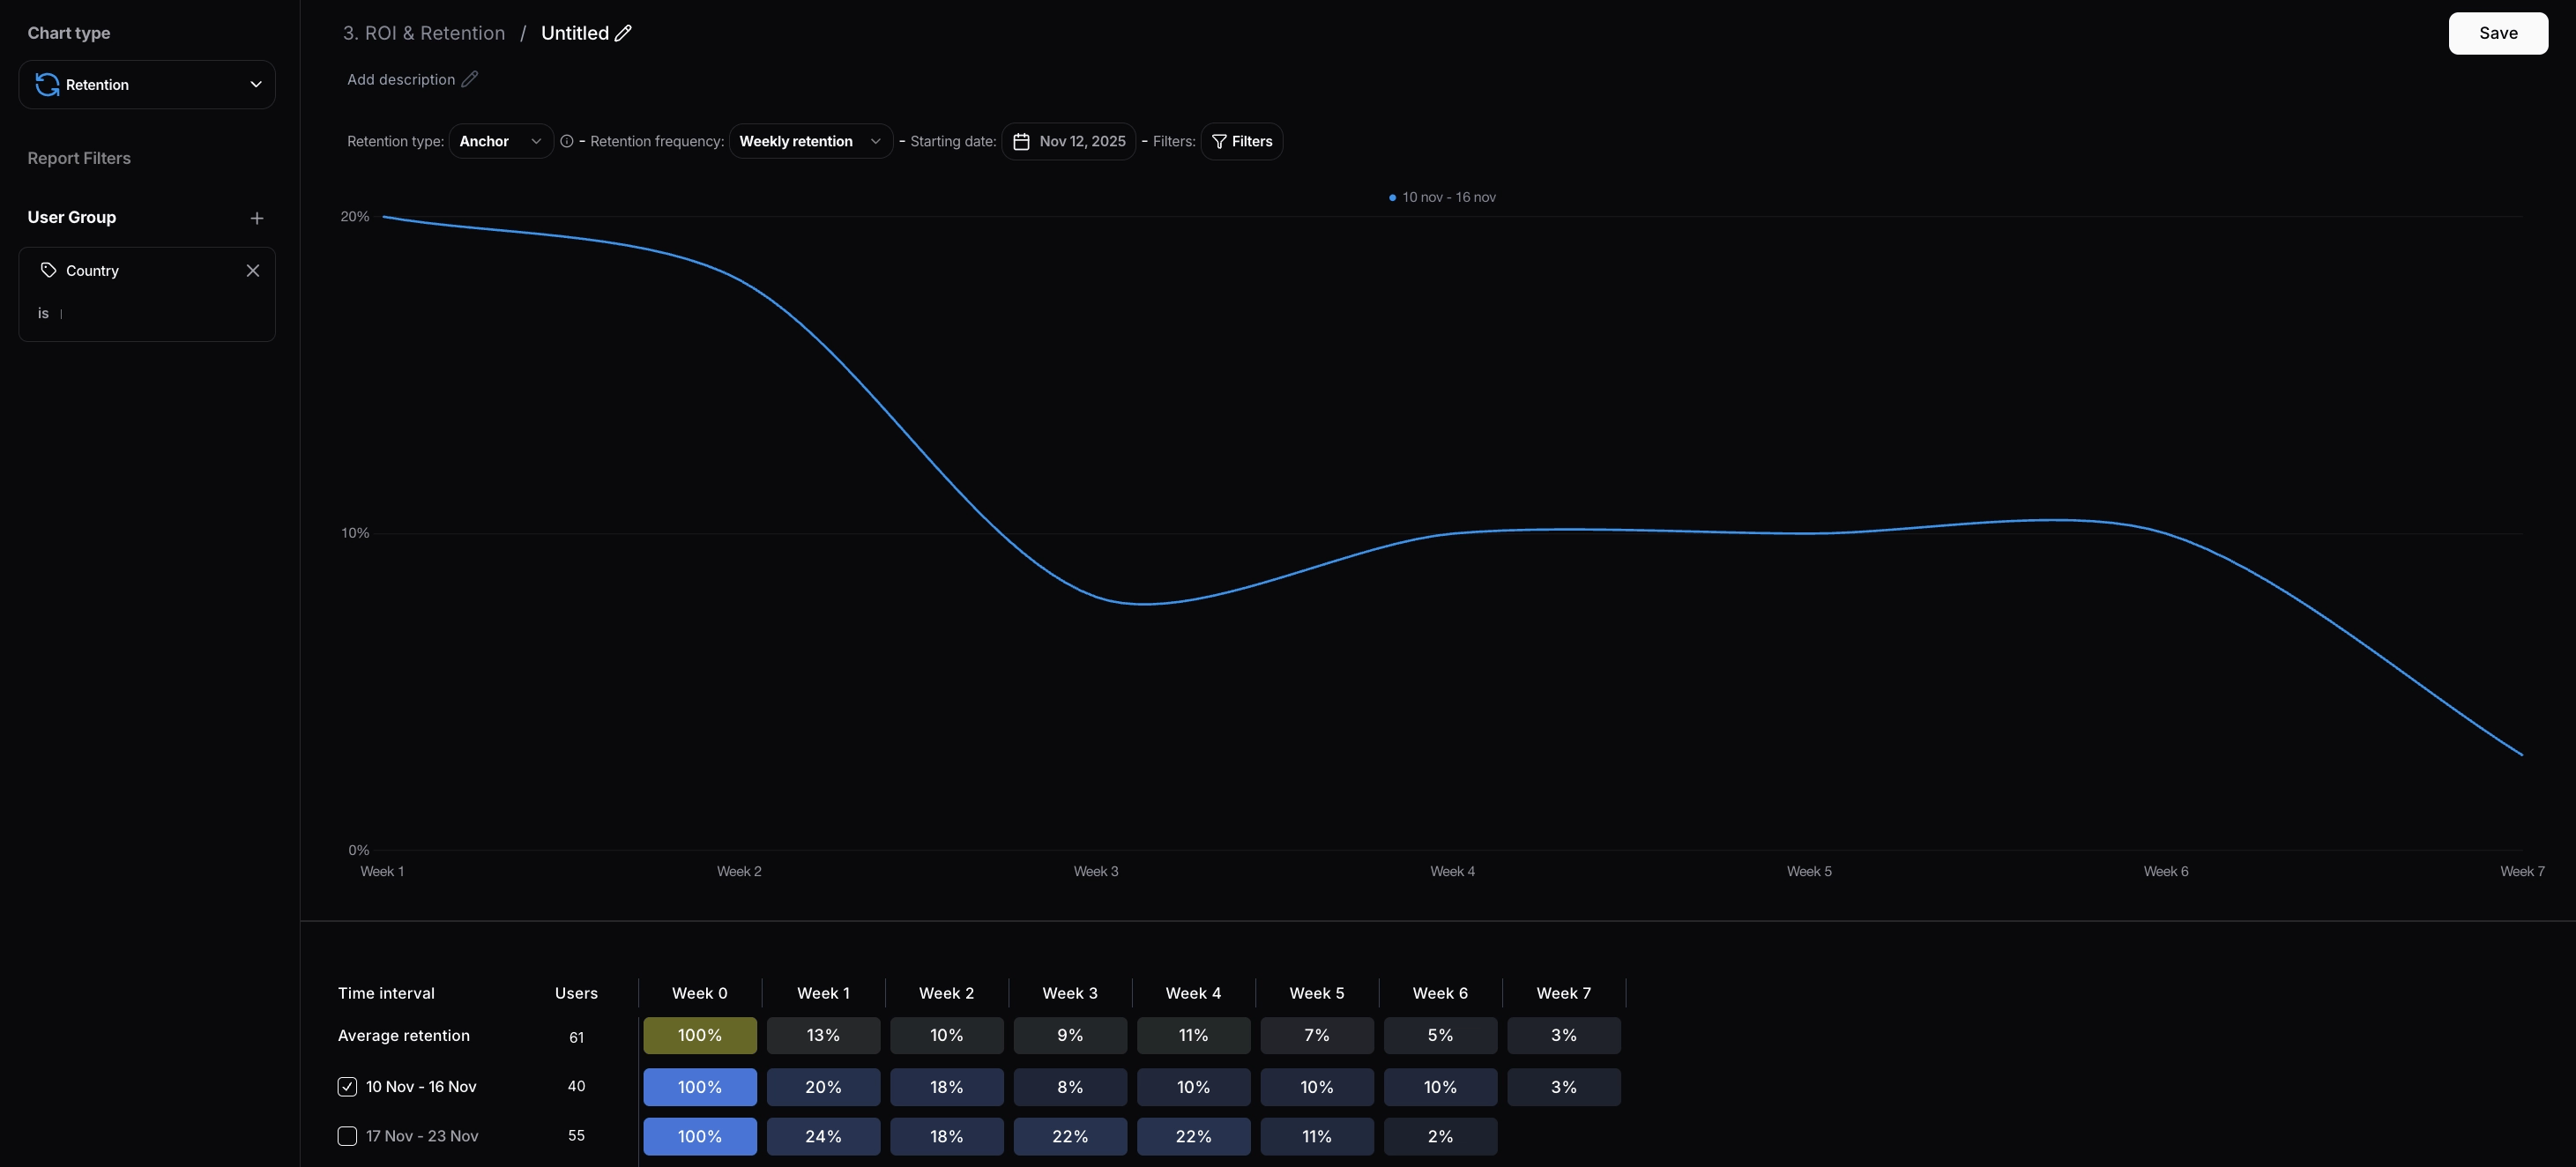Viewport: 2576px width, 1167px height.
Task: Add a new User Group with plus icon
Action: point(257,218)
